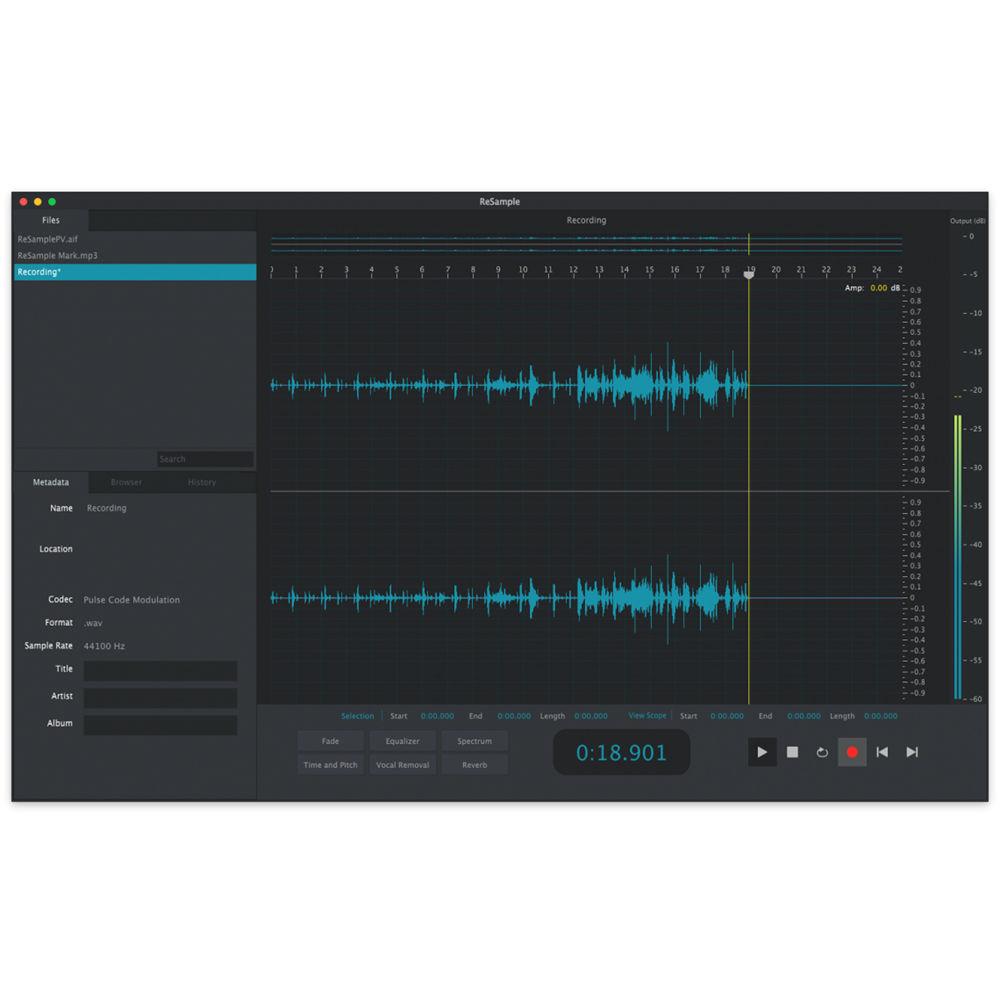This screenshot has height=1000, width=1000.
Task: Click the Time and Pitch button
Action: coord(330,765)
